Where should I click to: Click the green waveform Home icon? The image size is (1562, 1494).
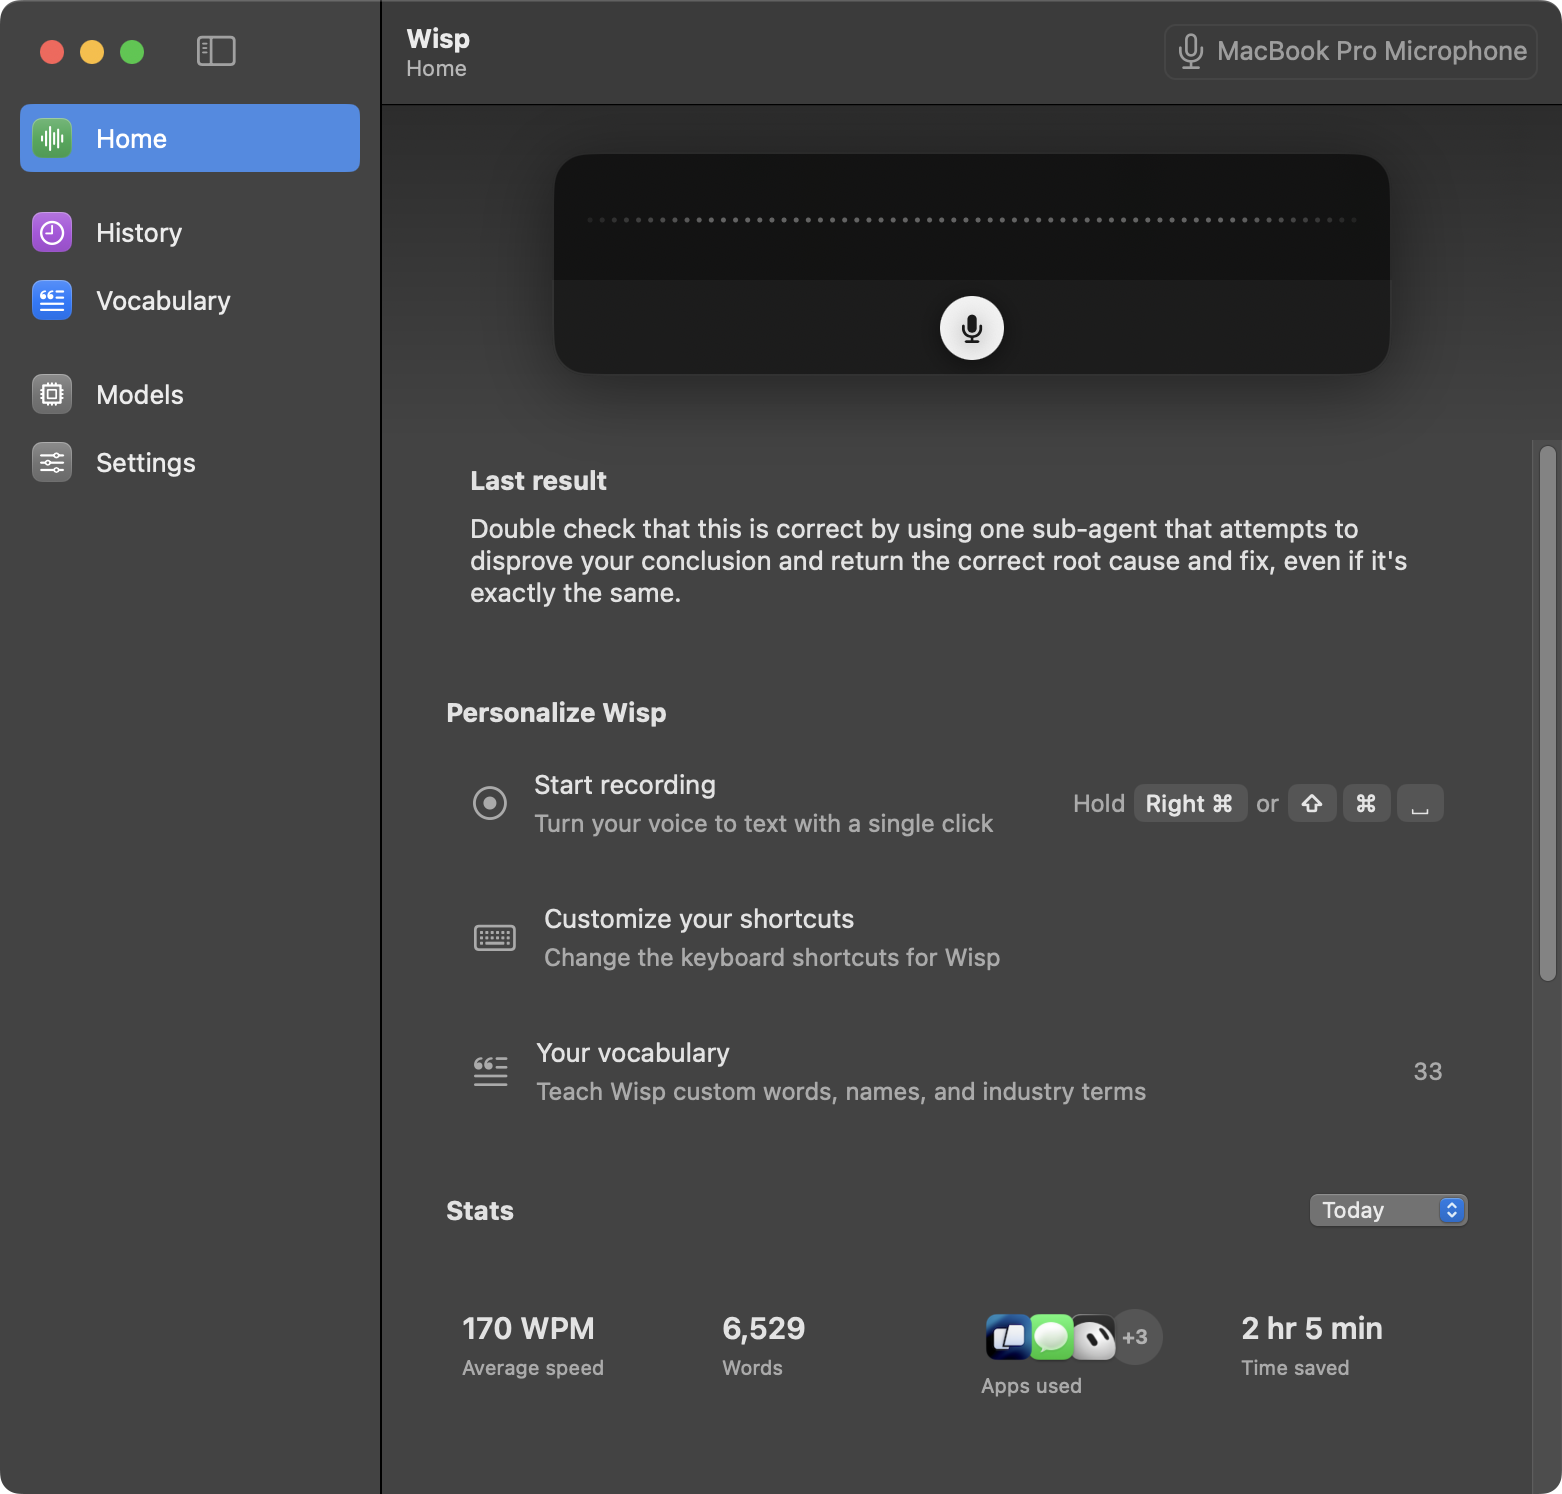tap(52, 138)
